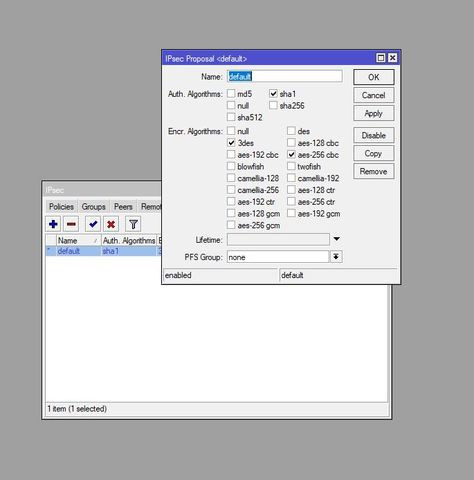The image size is (474, 480).
Task: Check camellia-128 encryption
Action: pyautogui.click(x=231, y=178)
